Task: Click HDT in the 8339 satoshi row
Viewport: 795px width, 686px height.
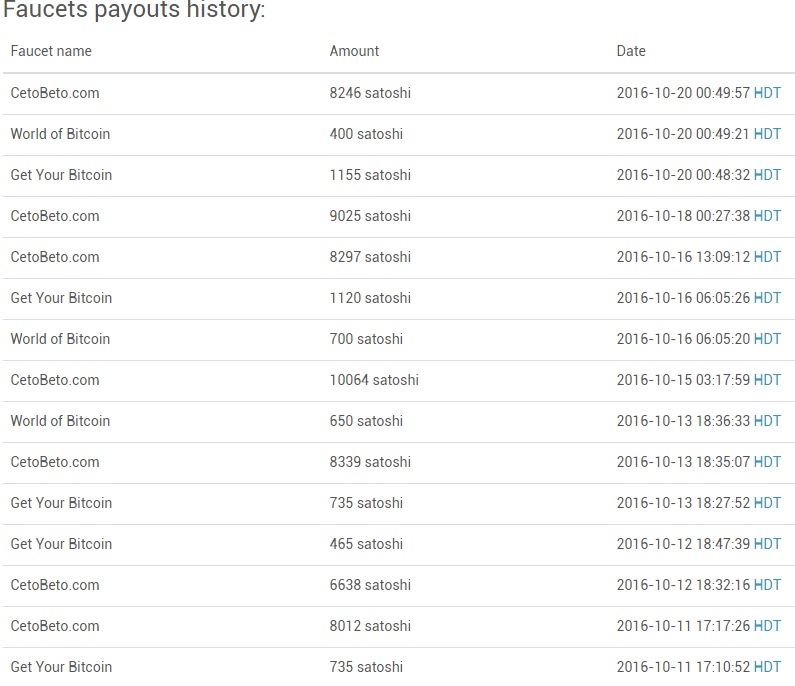Action: click(767, 462)
